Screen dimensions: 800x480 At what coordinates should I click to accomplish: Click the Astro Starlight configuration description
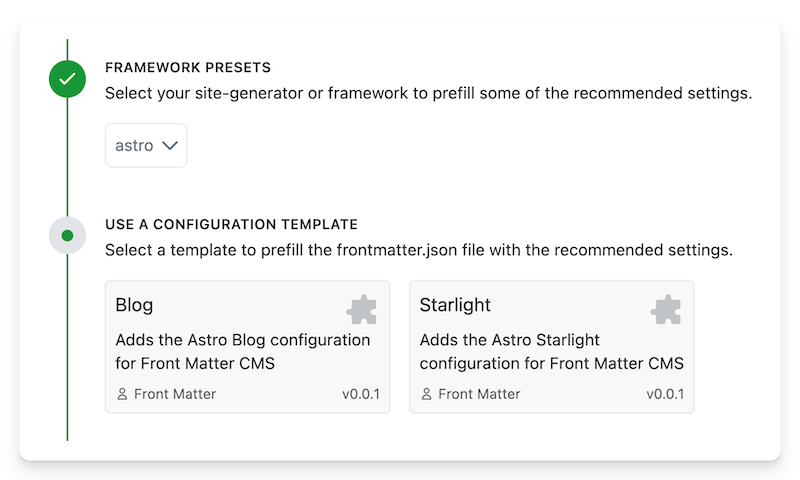(x=551, y=351)
